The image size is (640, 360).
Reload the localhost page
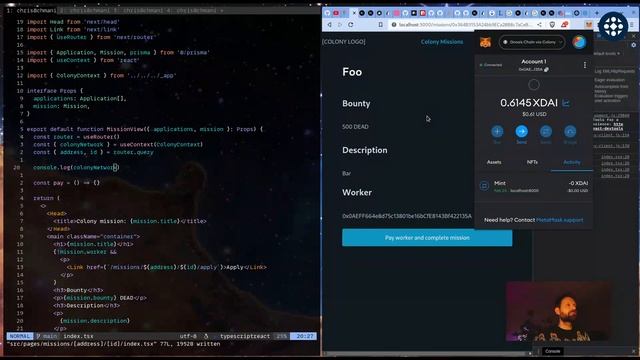[x=351, y=24]
